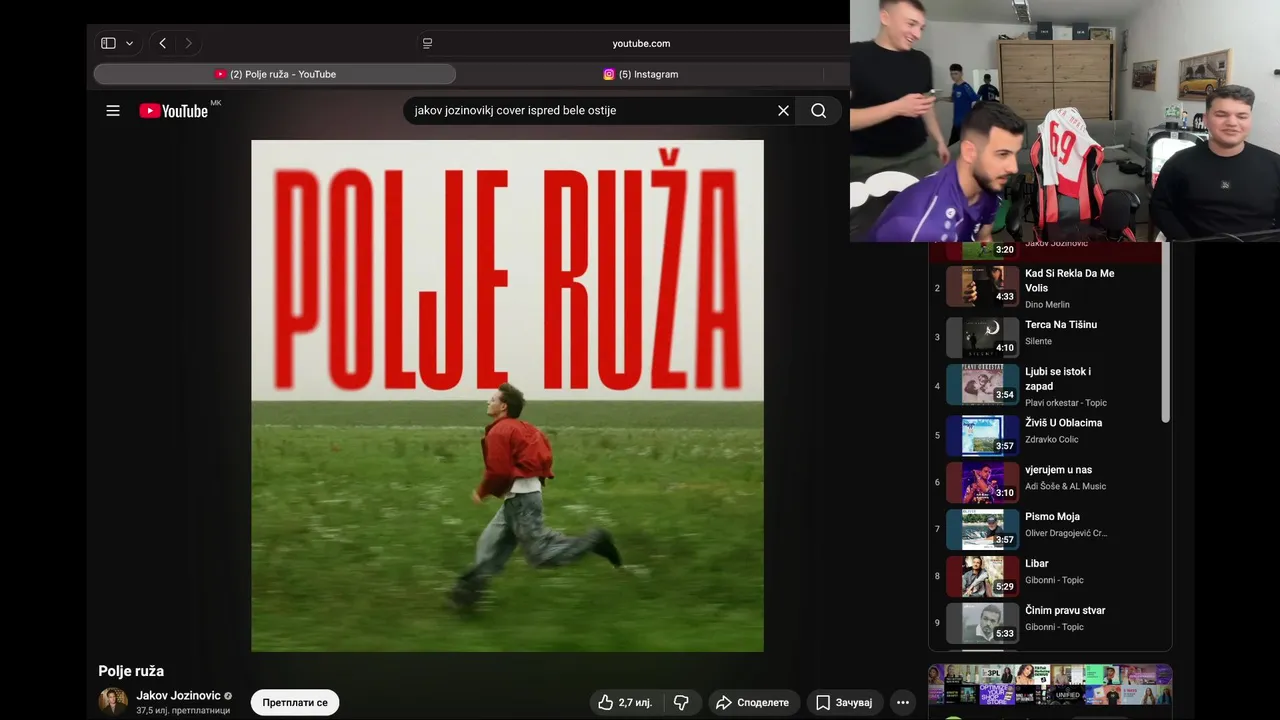Click the Oliver Dragojević channel name
This screenshot has height=720, width=1280.
pos(1066,534)
